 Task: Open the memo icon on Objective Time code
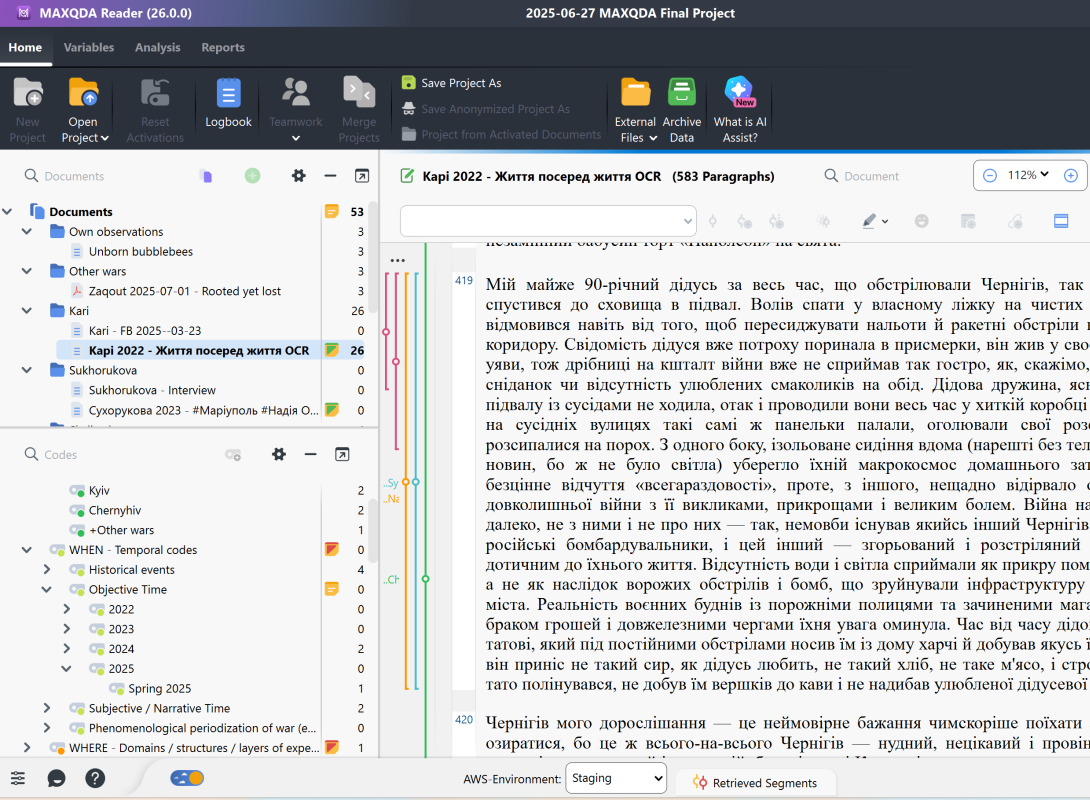coord(332,589)
